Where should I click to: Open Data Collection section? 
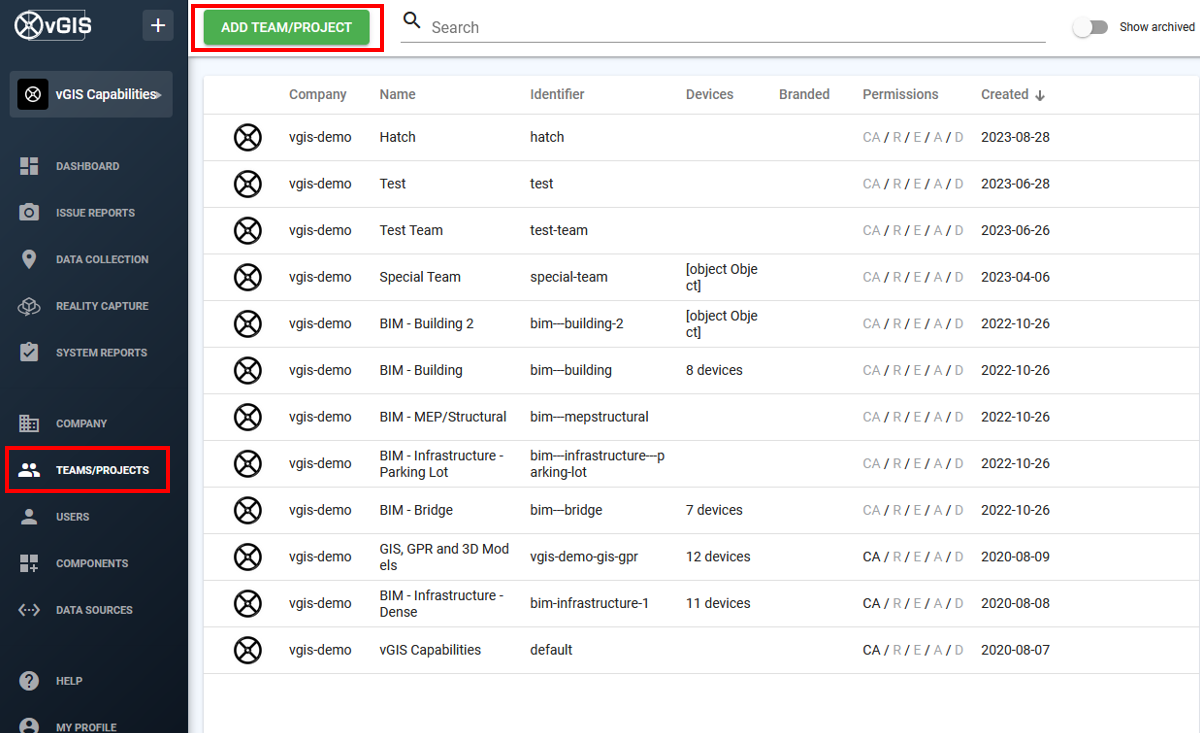102,259
